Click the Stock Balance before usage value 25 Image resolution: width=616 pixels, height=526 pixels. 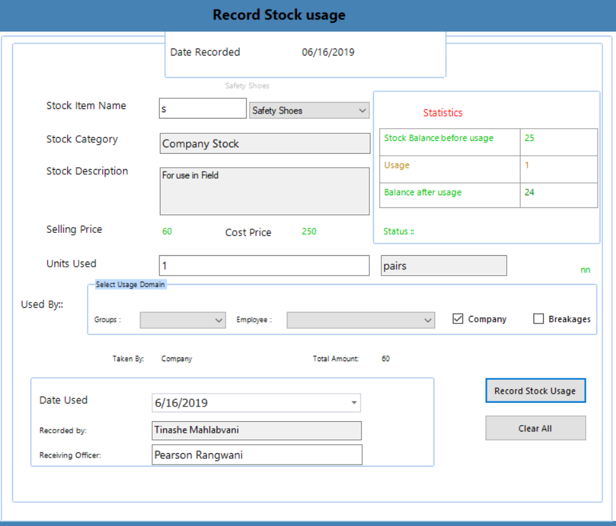tap(529, 138)
